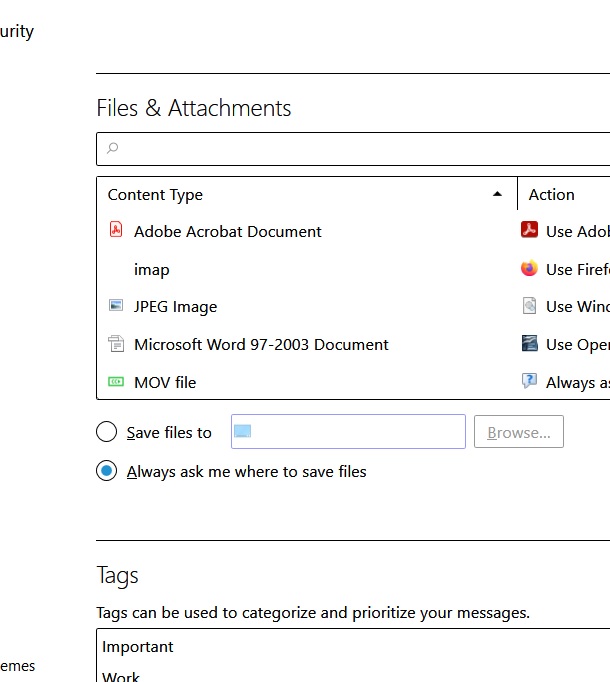Select the Save files to radio button
Screen dimensions: 610x682
107,432
